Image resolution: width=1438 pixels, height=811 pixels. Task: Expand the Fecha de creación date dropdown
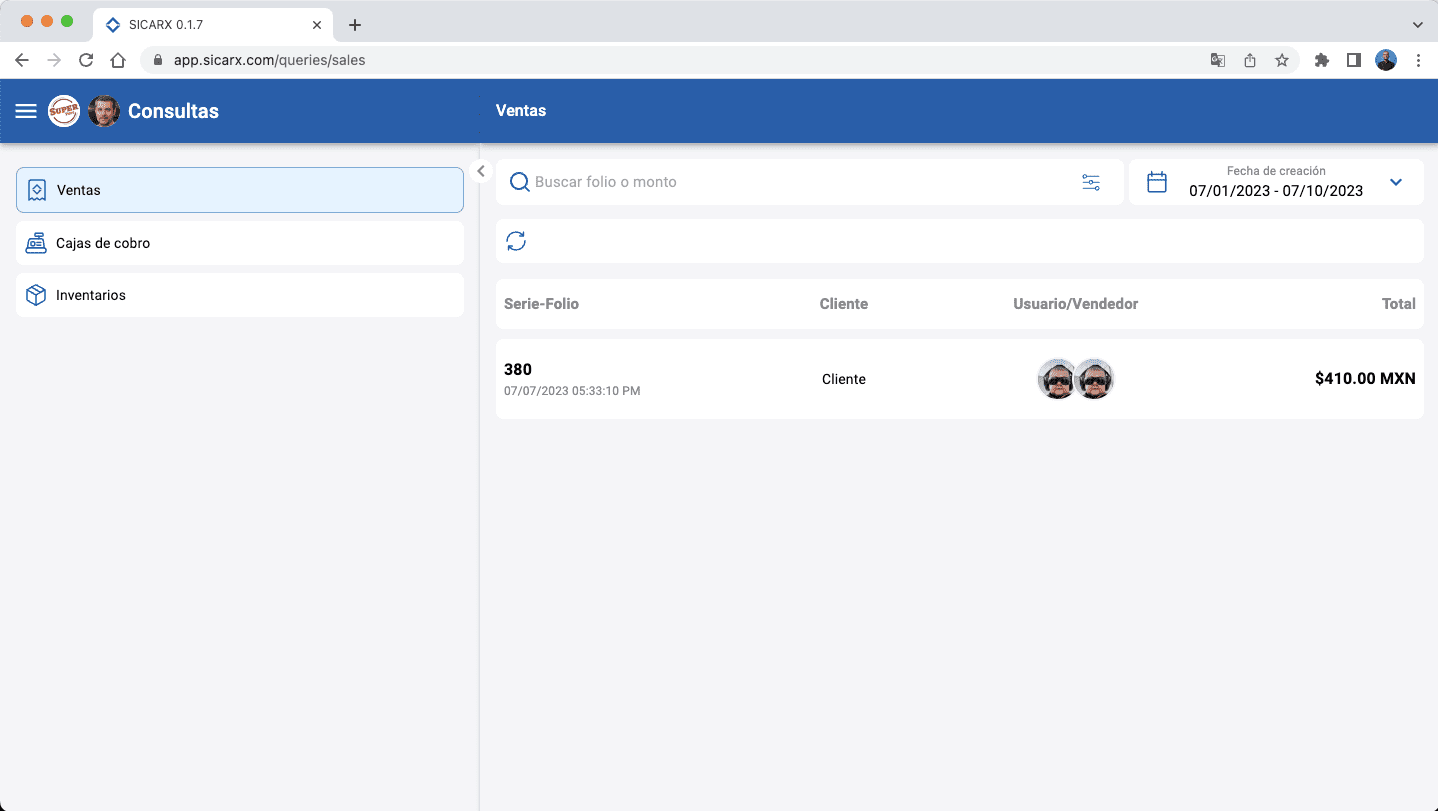pyautogui.click(x=1396, y=182)
